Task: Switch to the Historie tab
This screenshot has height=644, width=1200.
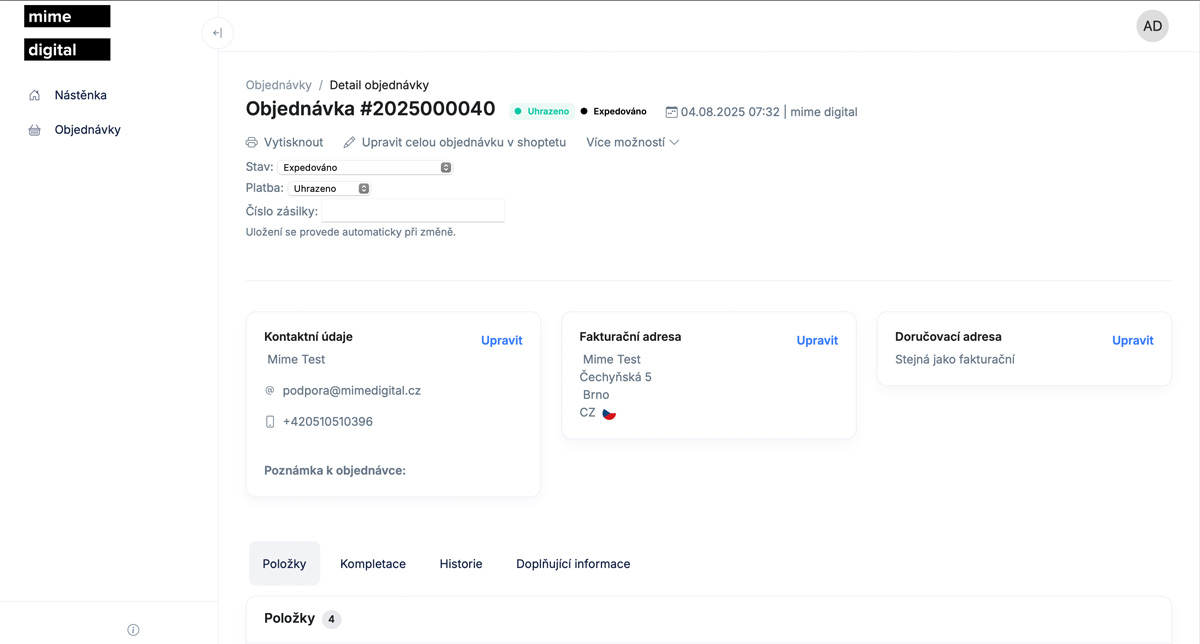Action: 461,564
